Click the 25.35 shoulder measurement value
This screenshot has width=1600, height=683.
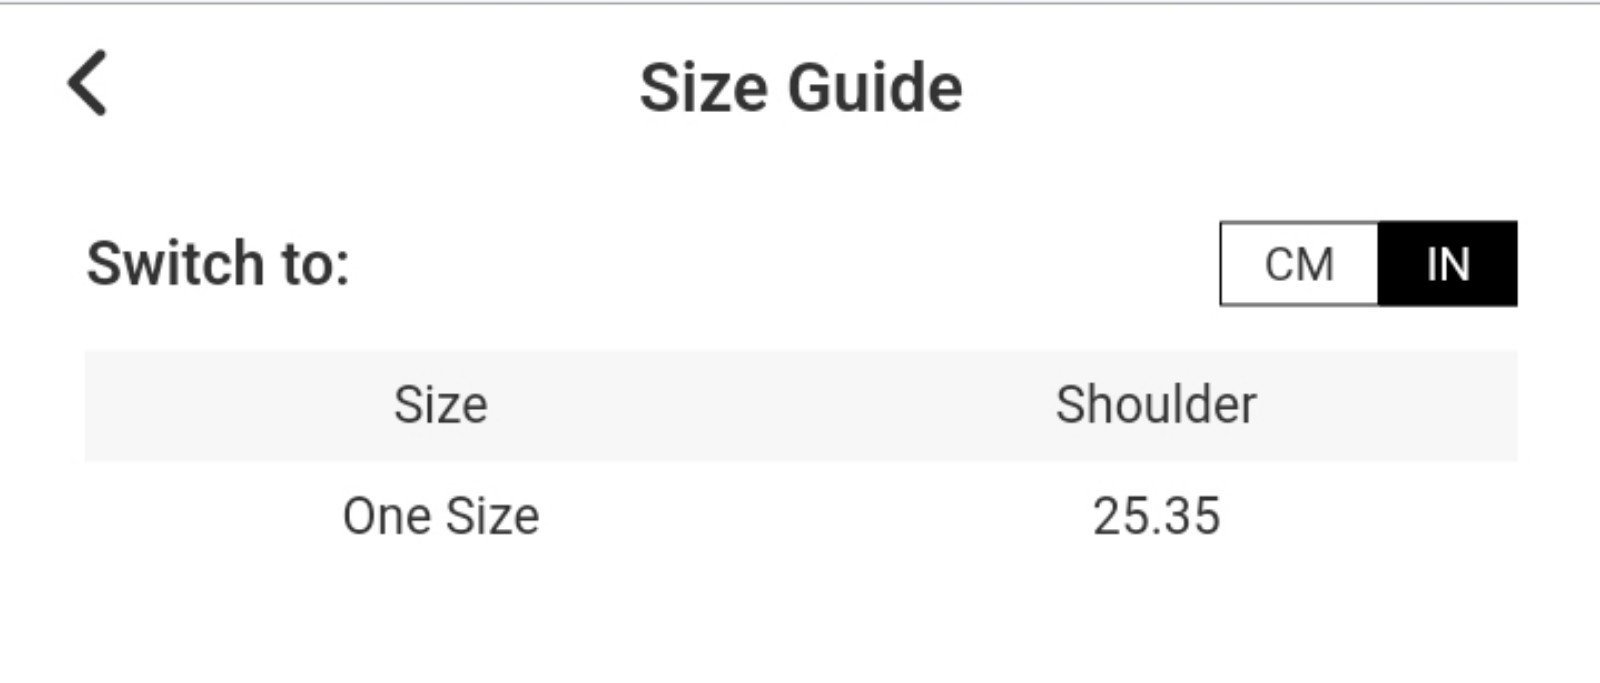click(1156, 517)
